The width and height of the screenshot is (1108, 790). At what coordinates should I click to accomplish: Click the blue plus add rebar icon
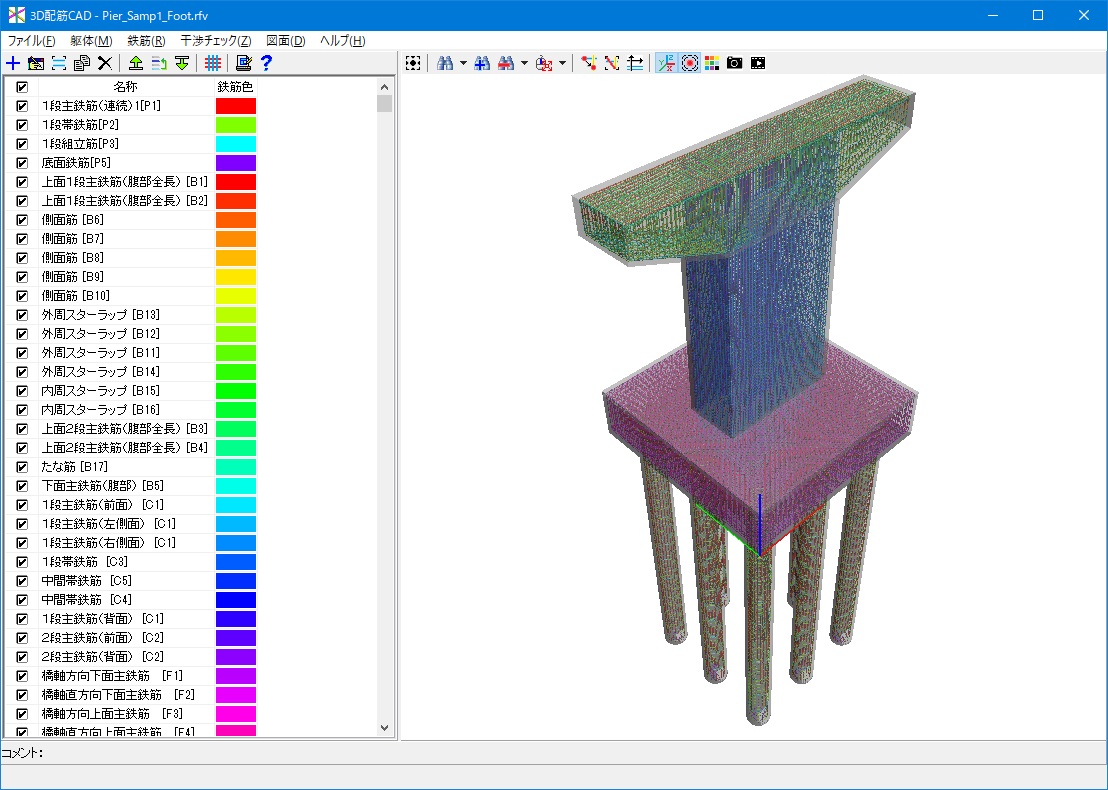pyautogui.click(x=13, y=64)
